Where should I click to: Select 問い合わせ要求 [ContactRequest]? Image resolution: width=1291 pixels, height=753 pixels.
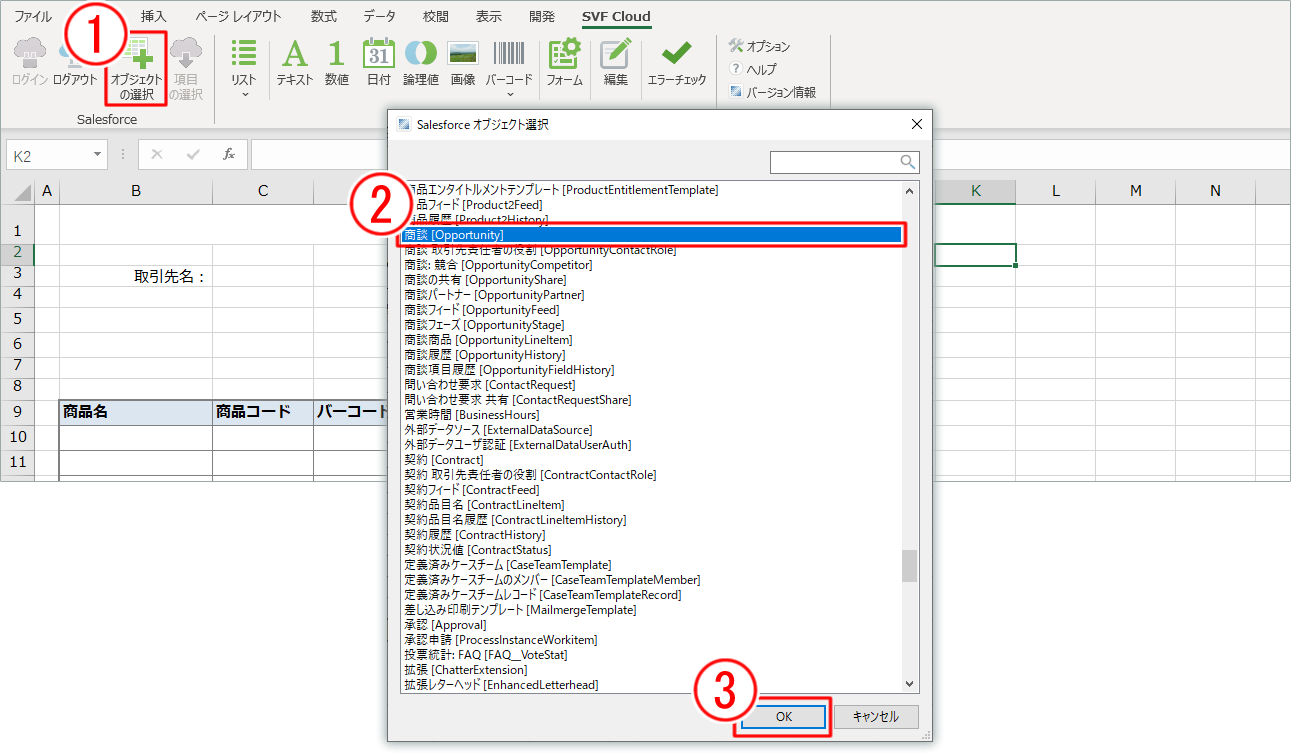[490, 385]
